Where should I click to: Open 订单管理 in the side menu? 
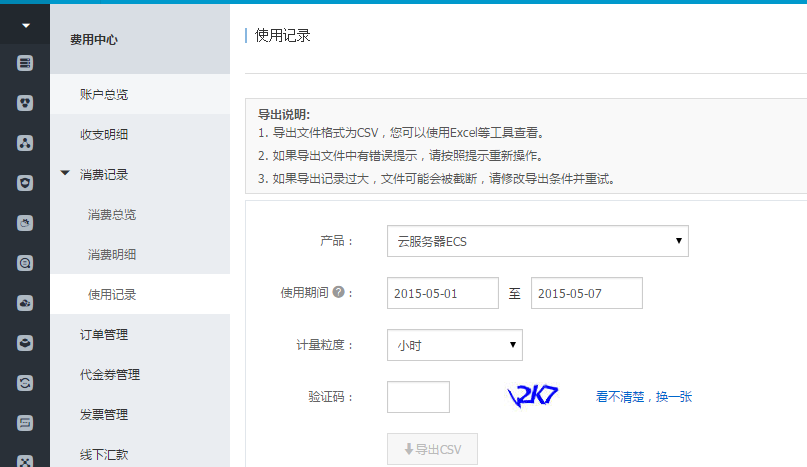(104, 334)
